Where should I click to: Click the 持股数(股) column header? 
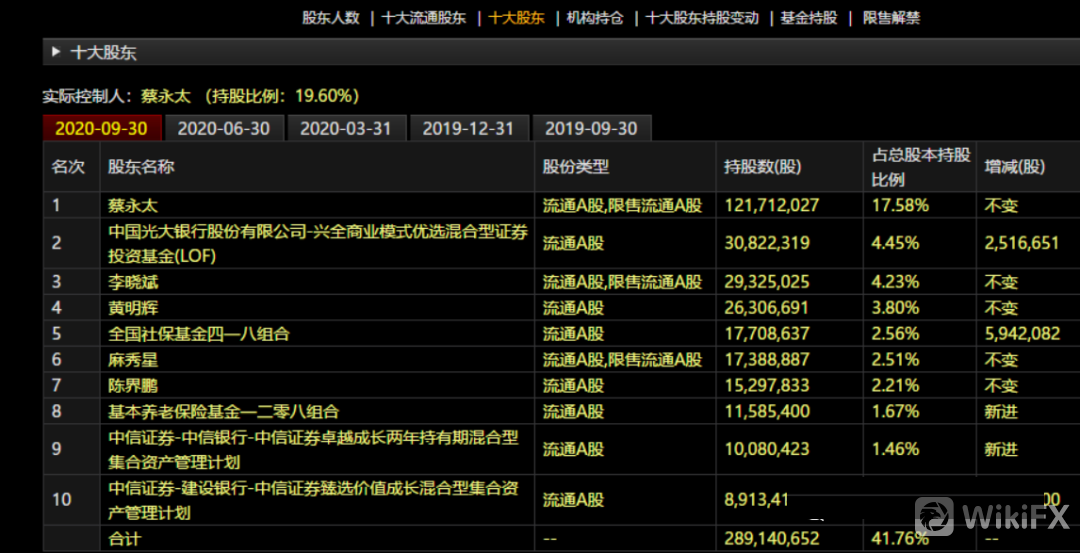(763, 167)
